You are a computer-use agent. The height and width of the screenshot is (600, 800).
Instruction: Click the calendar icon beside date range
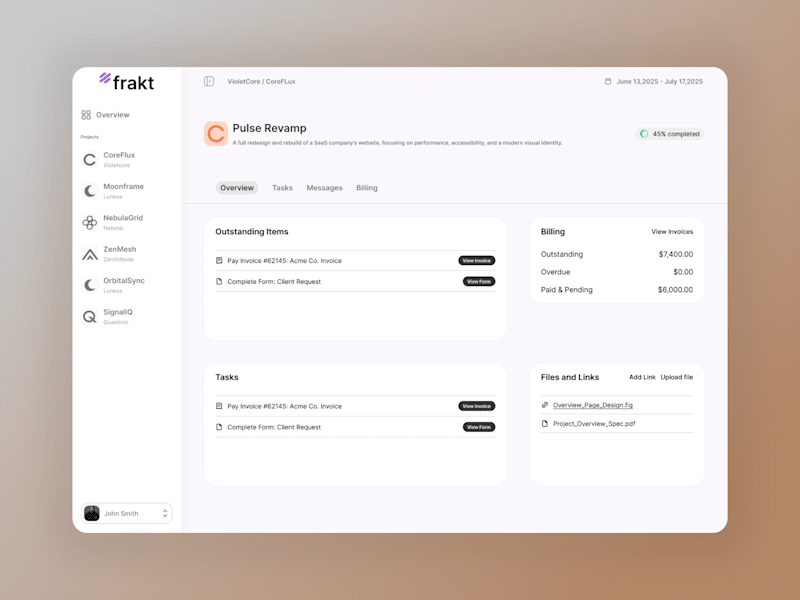click(608, 81)
